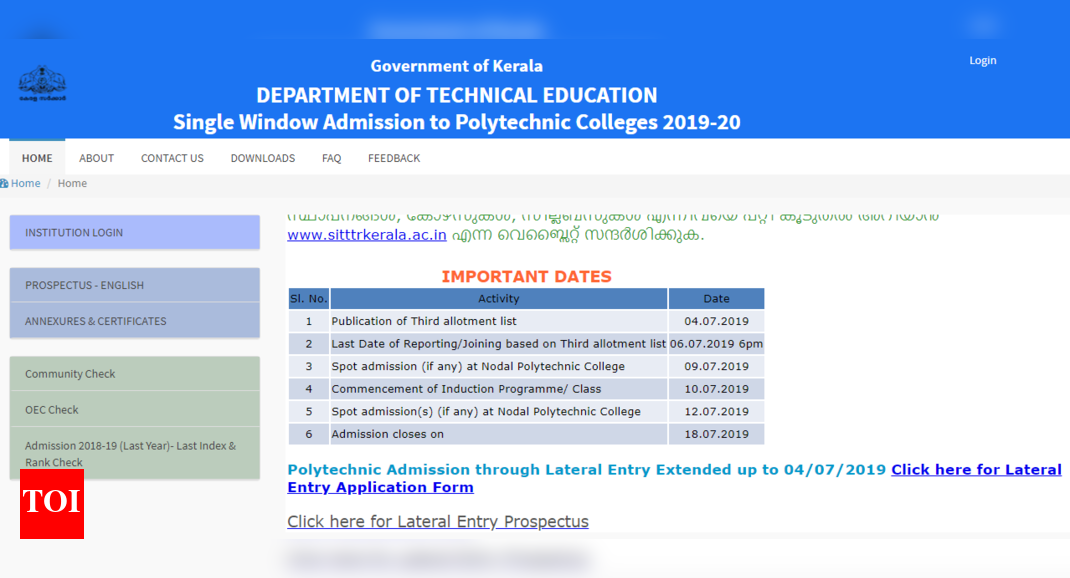This screenshot has width=1070, height=578.
Task: Go to CONTACT US page
Action: pos(172,158)
